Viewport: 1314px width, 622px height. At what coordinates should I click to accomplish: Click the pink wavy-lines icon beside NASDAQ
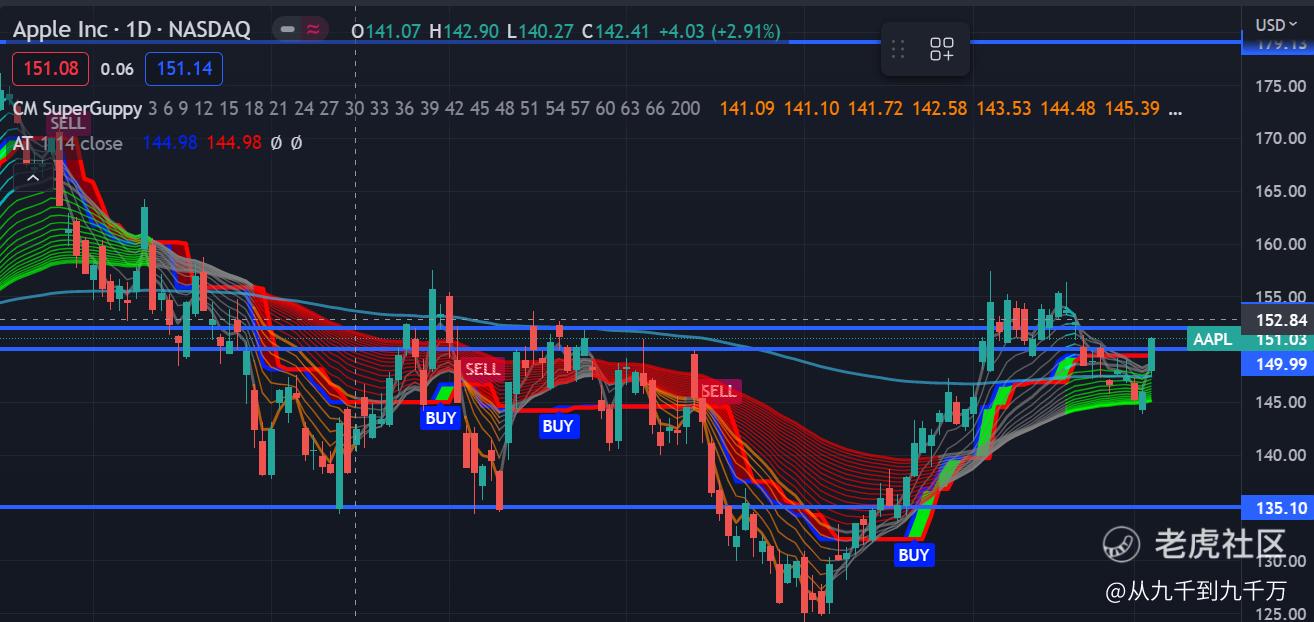(313, 30)
